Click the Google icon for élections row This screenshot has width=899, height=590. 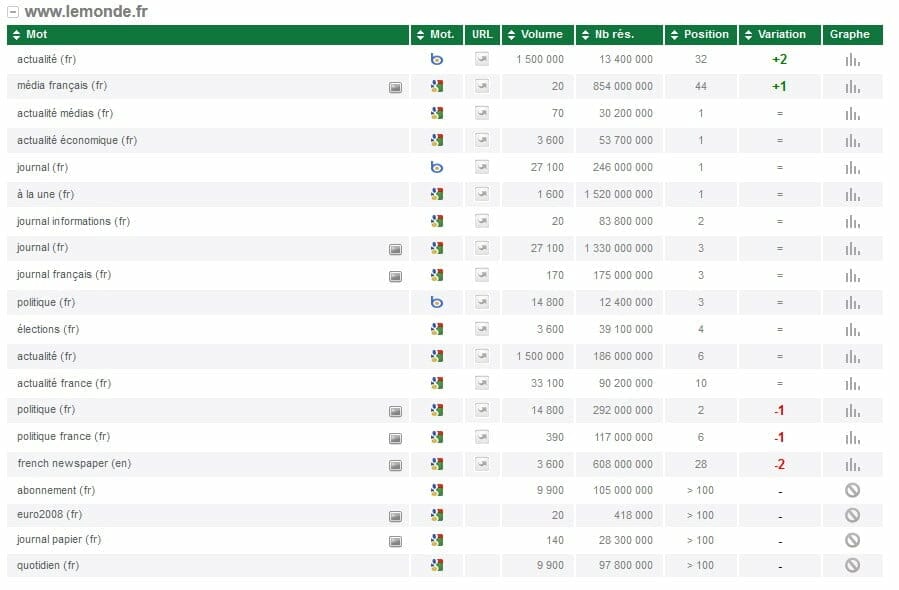(437, 329)
